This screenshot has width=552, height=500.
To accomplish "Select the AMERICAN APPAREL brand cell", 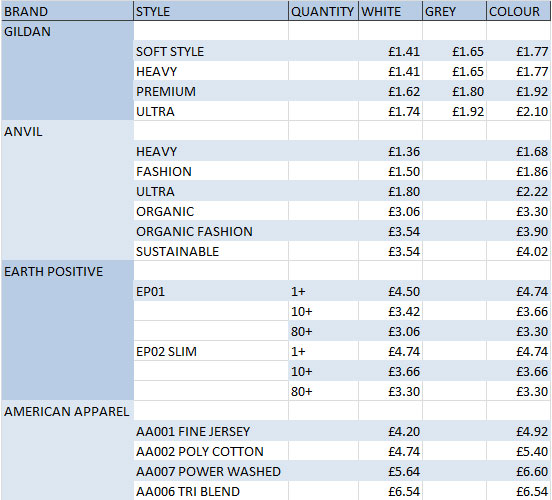I will pyautogui.click(x=68, y=411).
